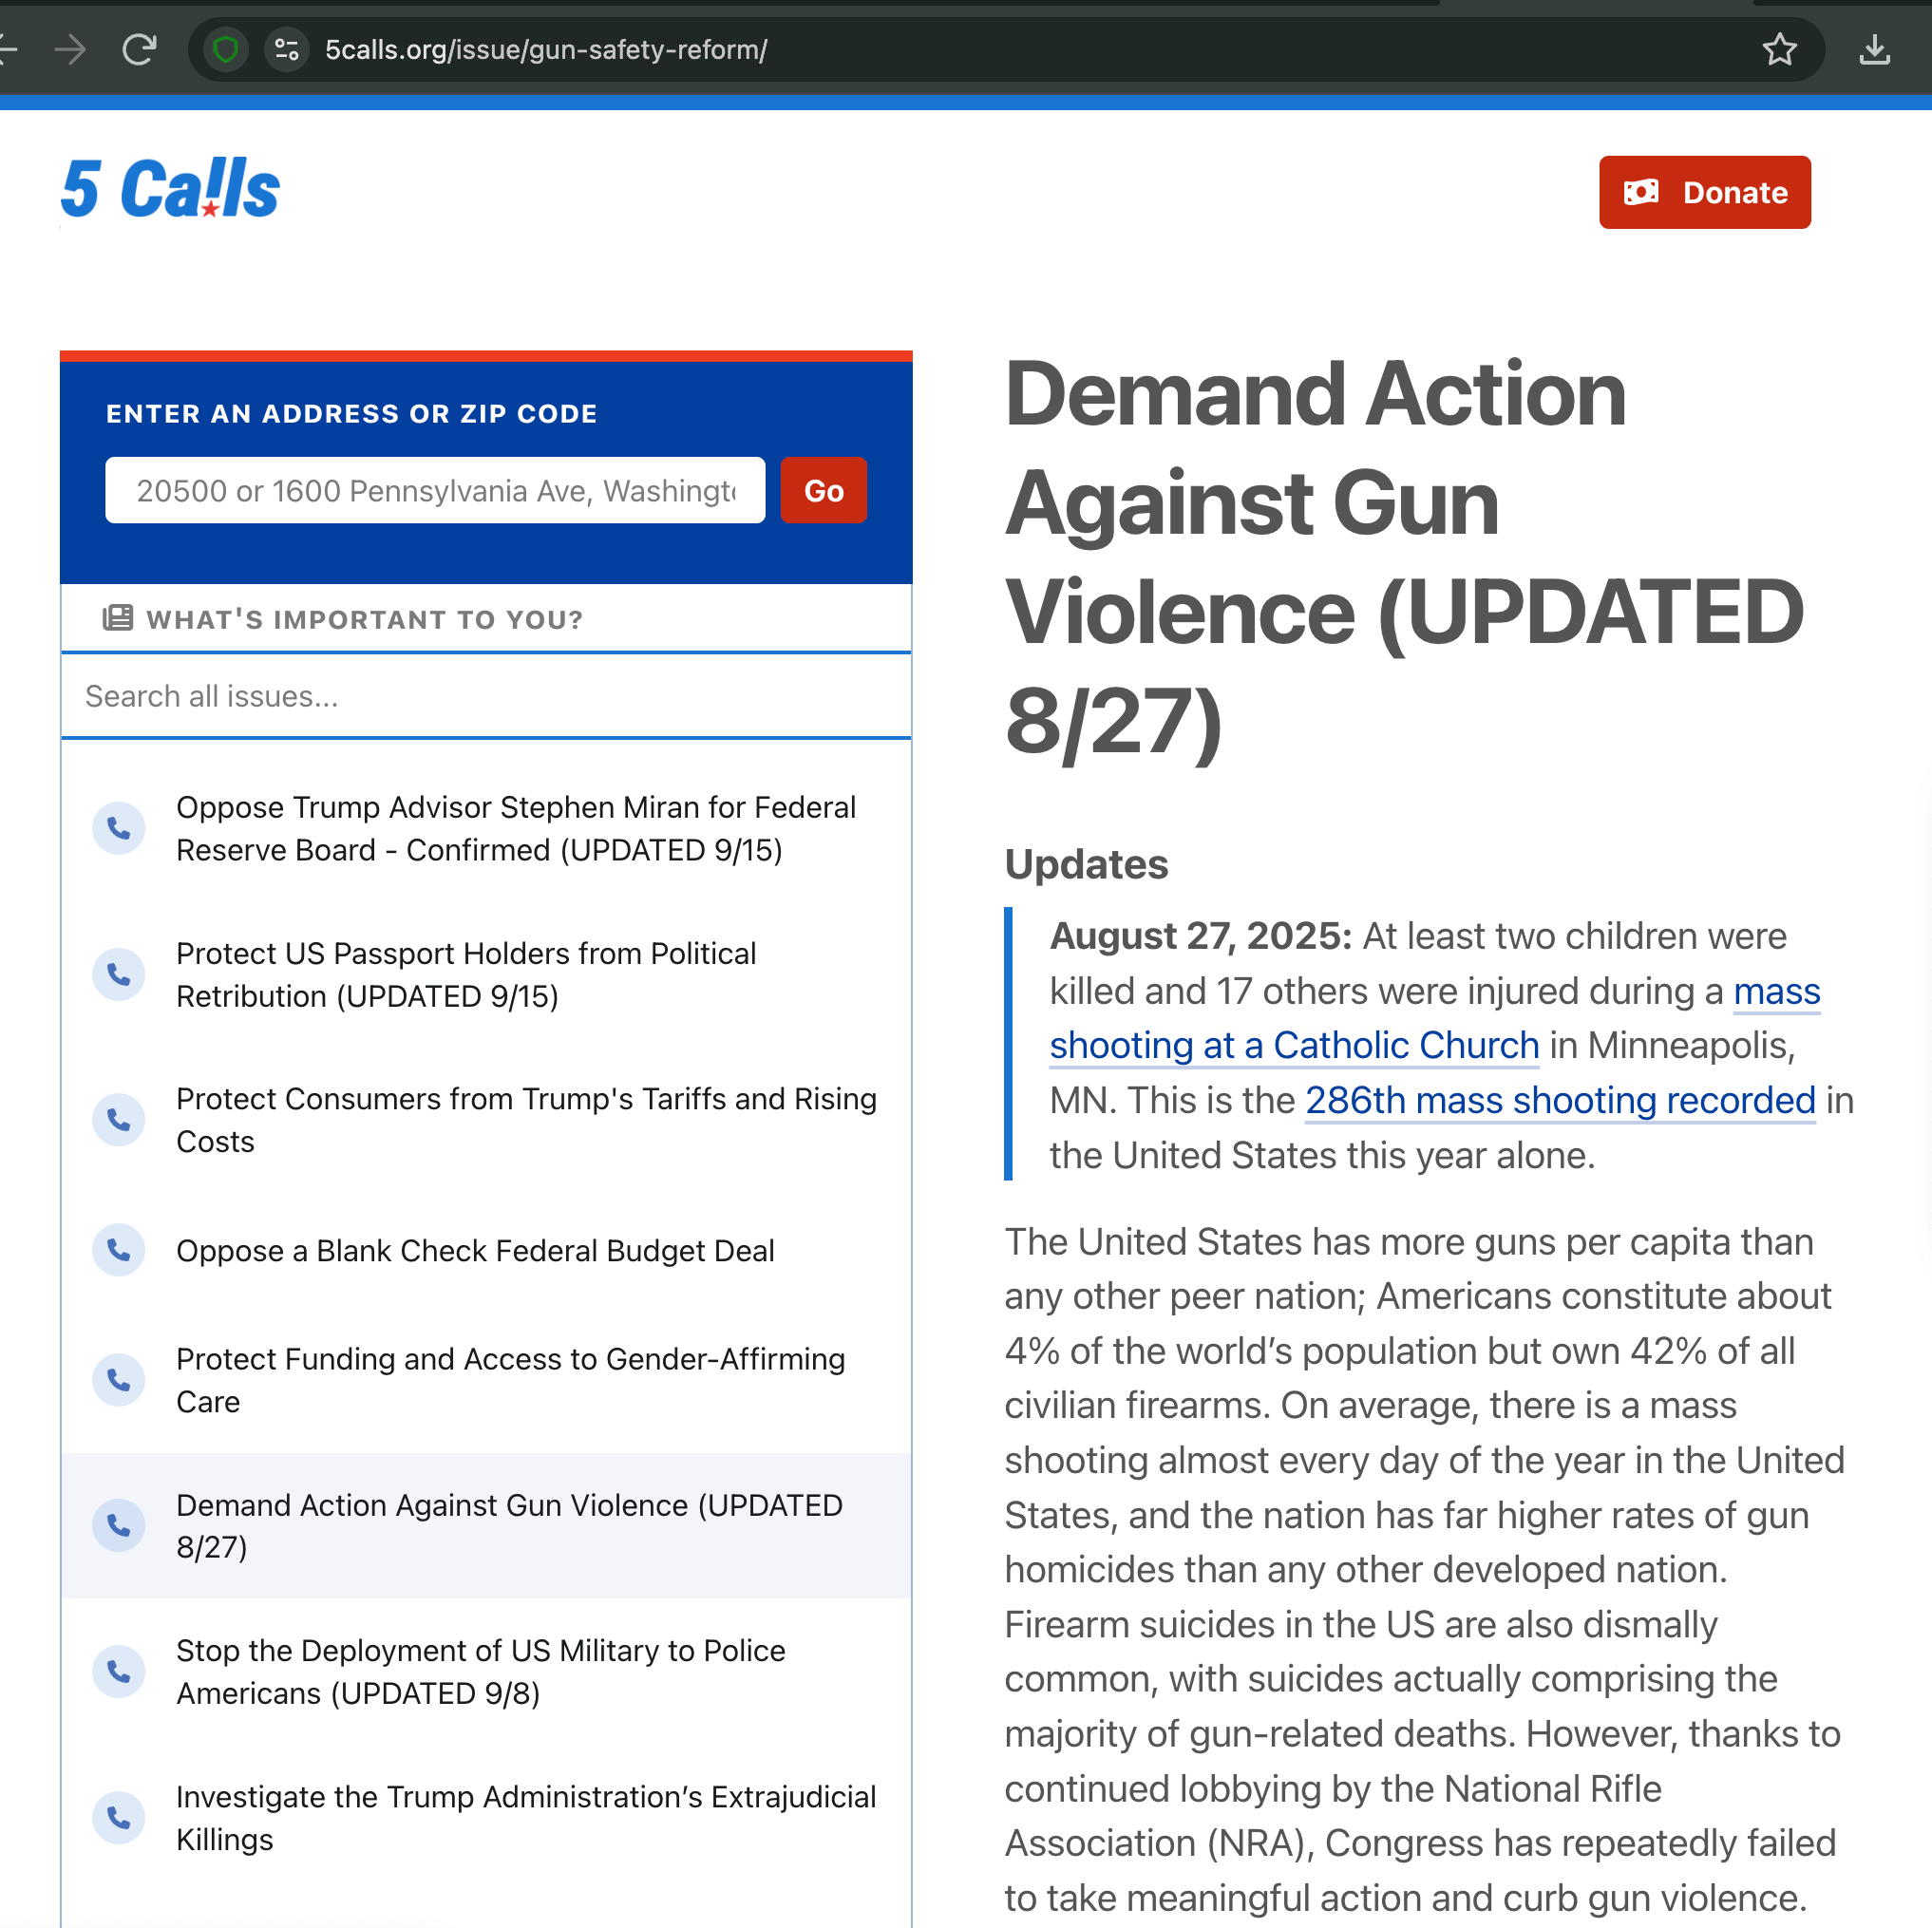The height and width of the screenshot is (1928, 1932).
Task: Click the 5 Calls logo
Action: 170,189
